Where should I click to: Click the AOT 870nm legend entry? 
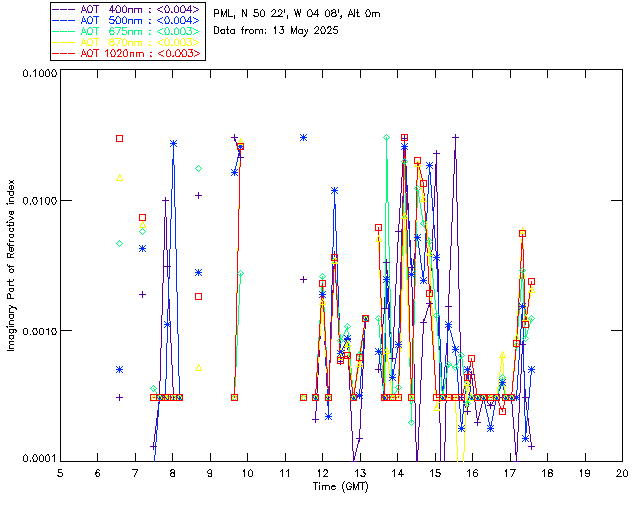coord(127,42)
